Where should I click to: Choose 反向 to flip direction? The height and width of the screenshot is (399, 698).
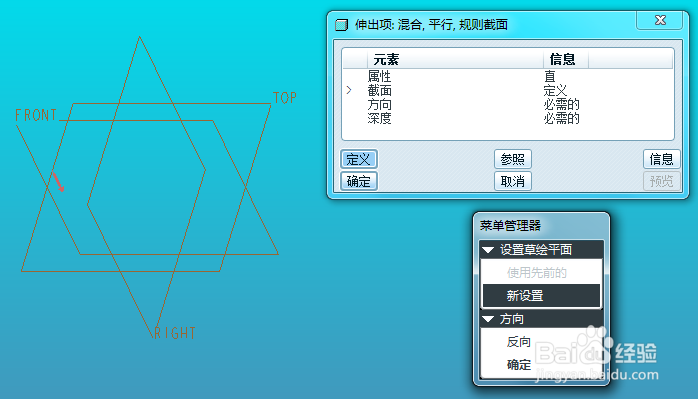pos(519,342)
